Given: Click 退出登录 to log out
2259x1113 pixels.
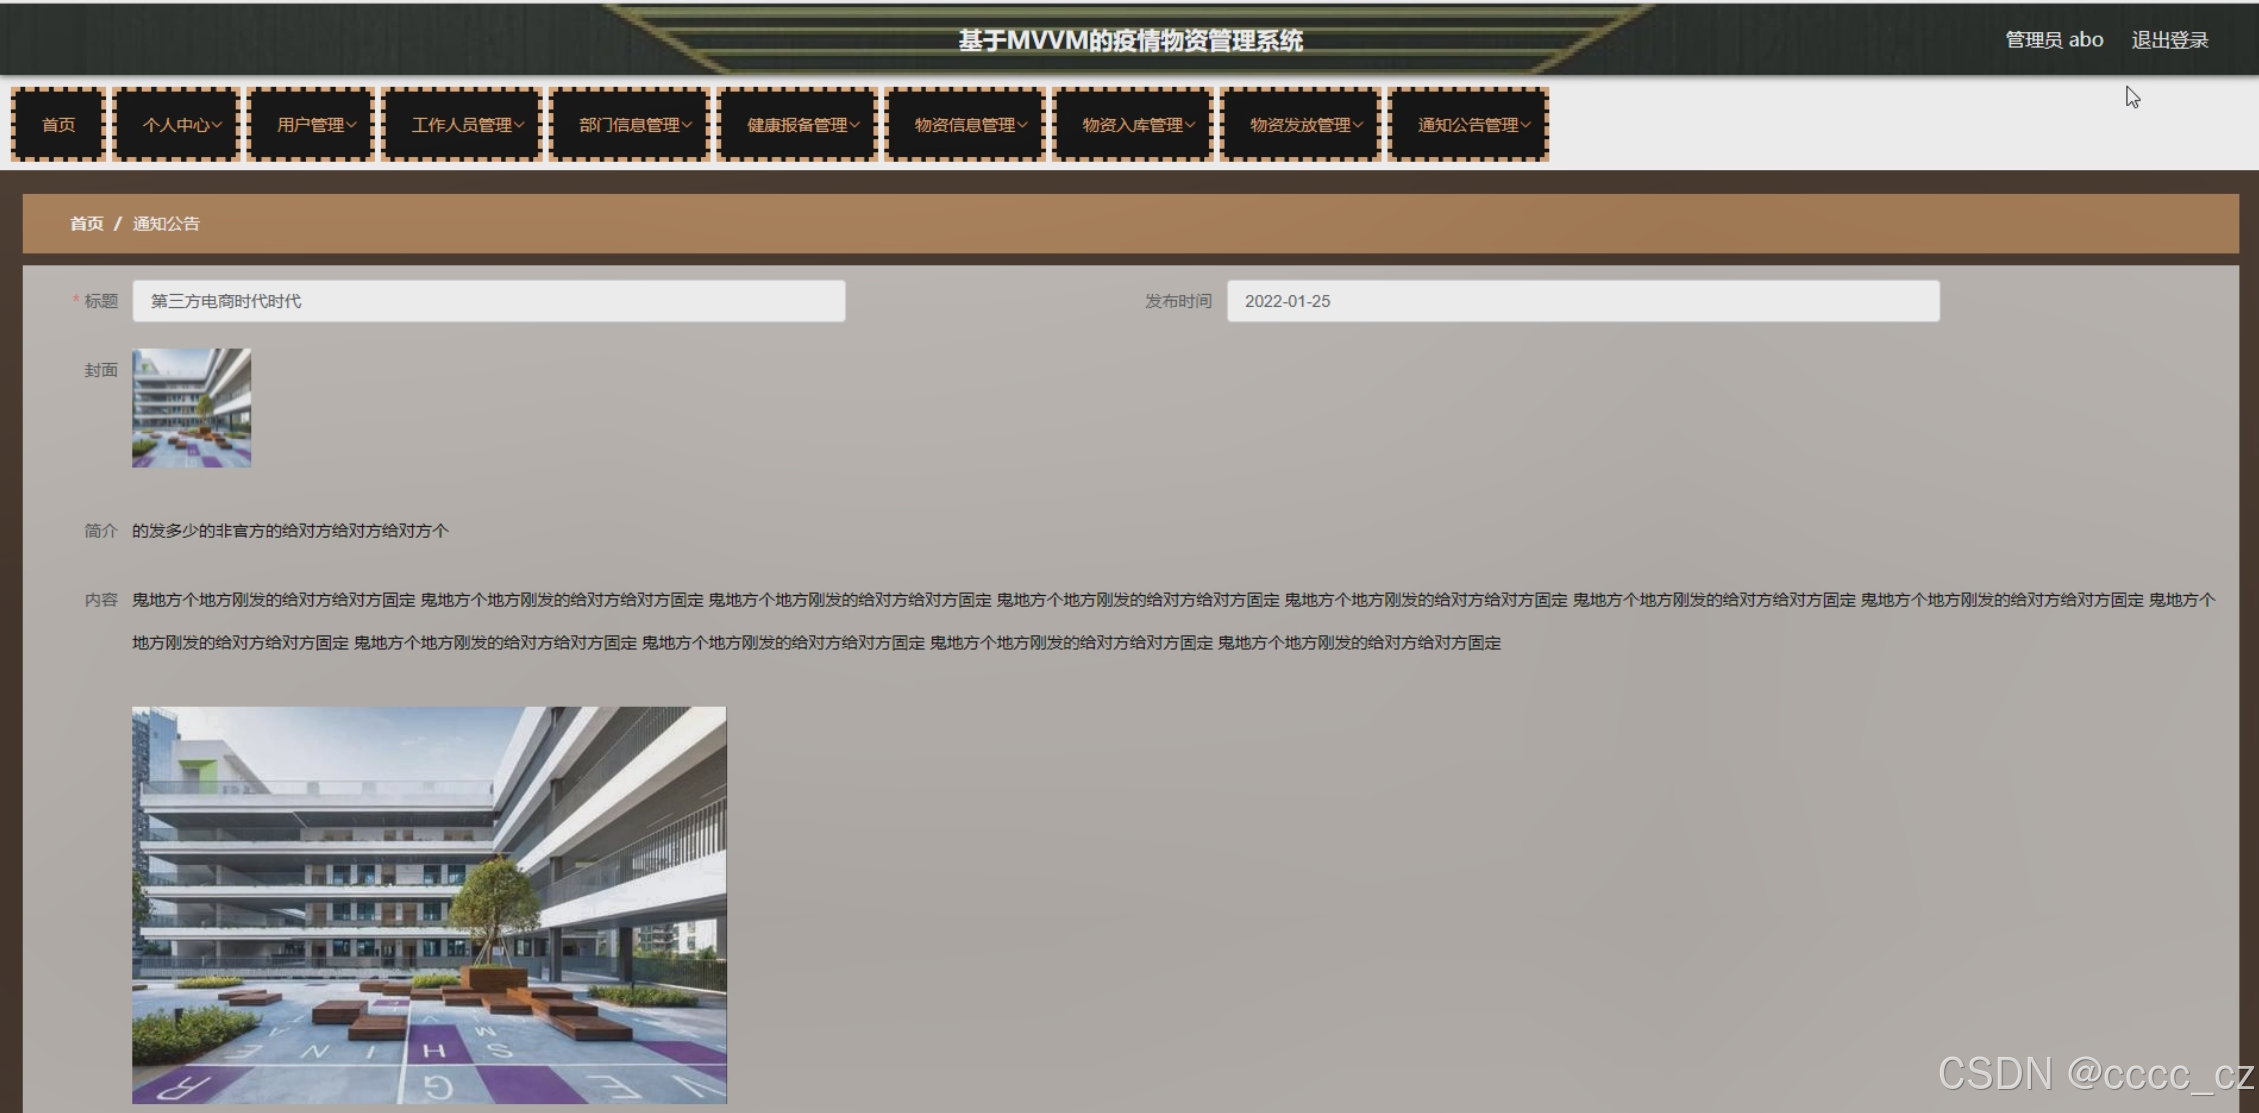Looking at the screenshot, I should pyautogui.click(x=2169, y=40).
